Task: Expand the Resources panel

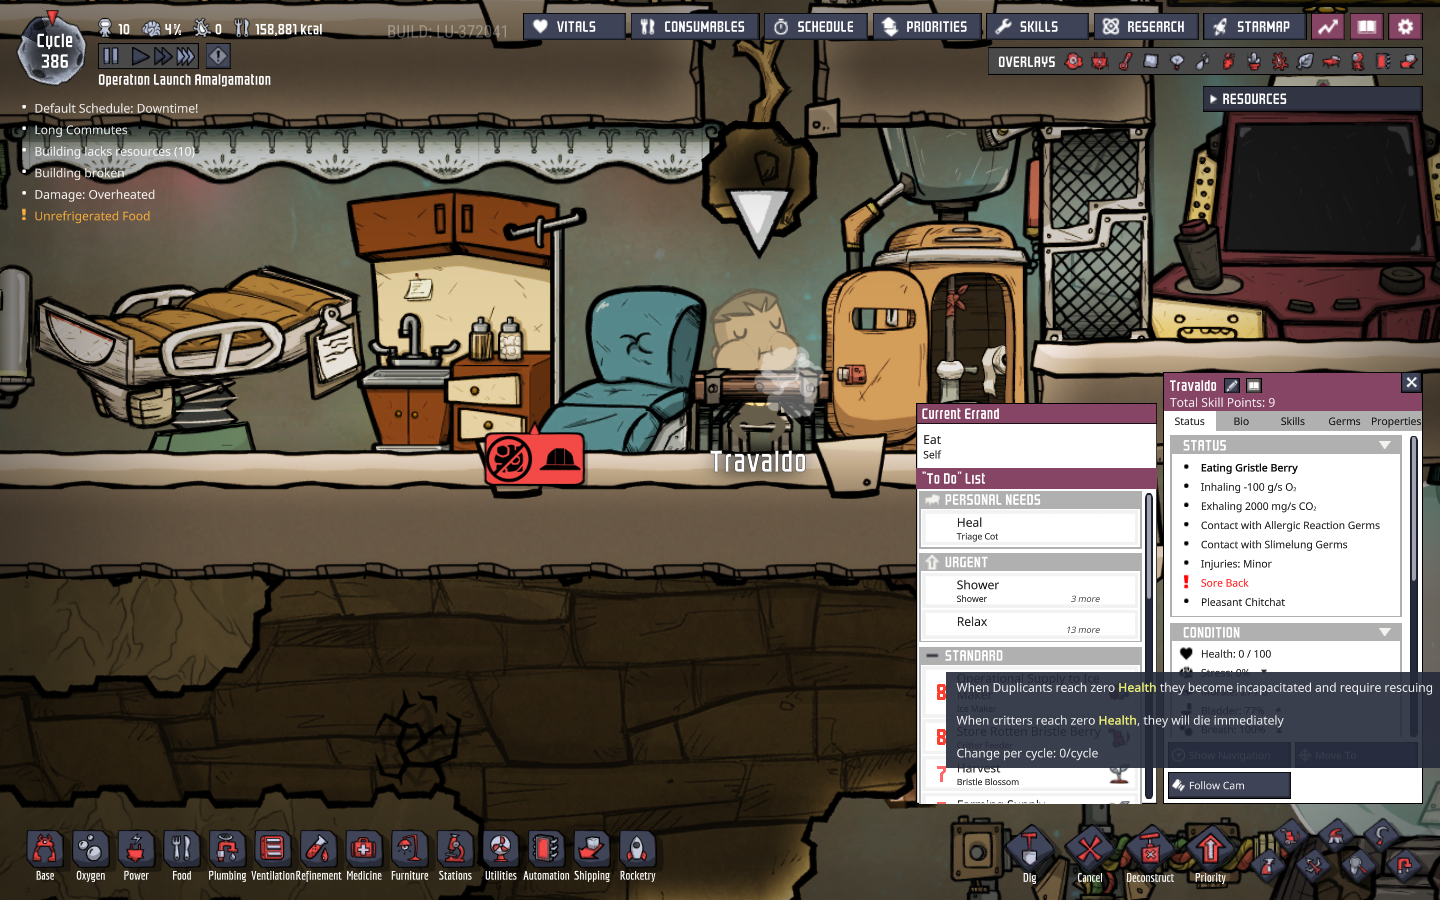Action: coord(1312,99)
